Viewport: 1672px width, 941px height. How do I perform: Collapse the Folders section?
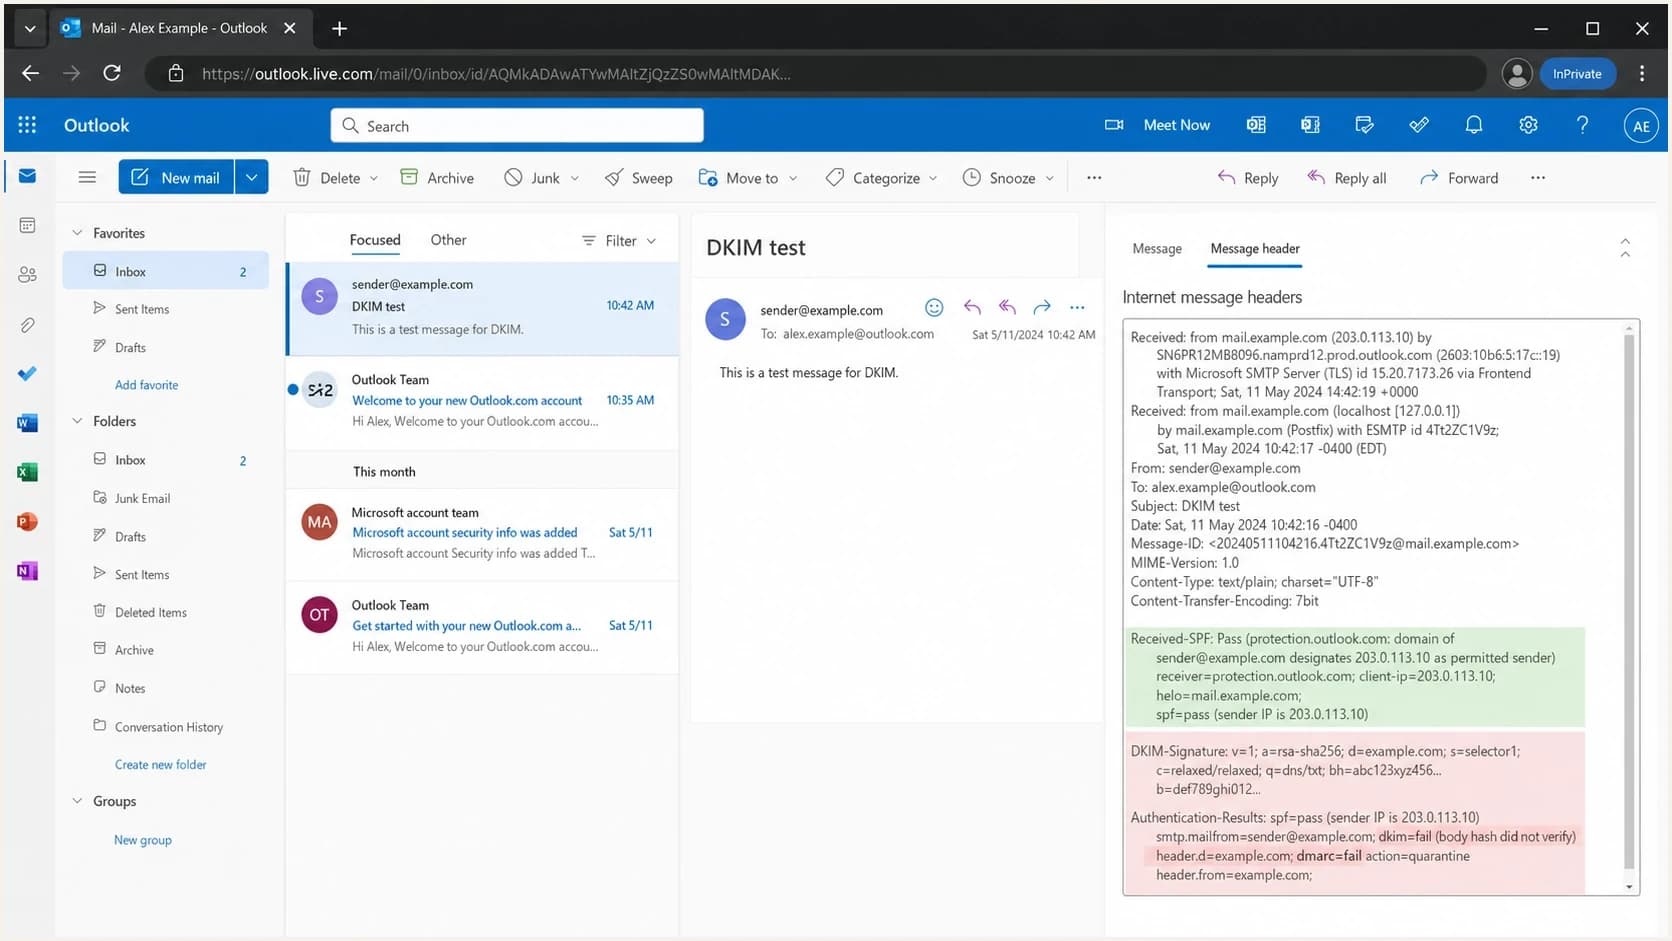[77, 421]
